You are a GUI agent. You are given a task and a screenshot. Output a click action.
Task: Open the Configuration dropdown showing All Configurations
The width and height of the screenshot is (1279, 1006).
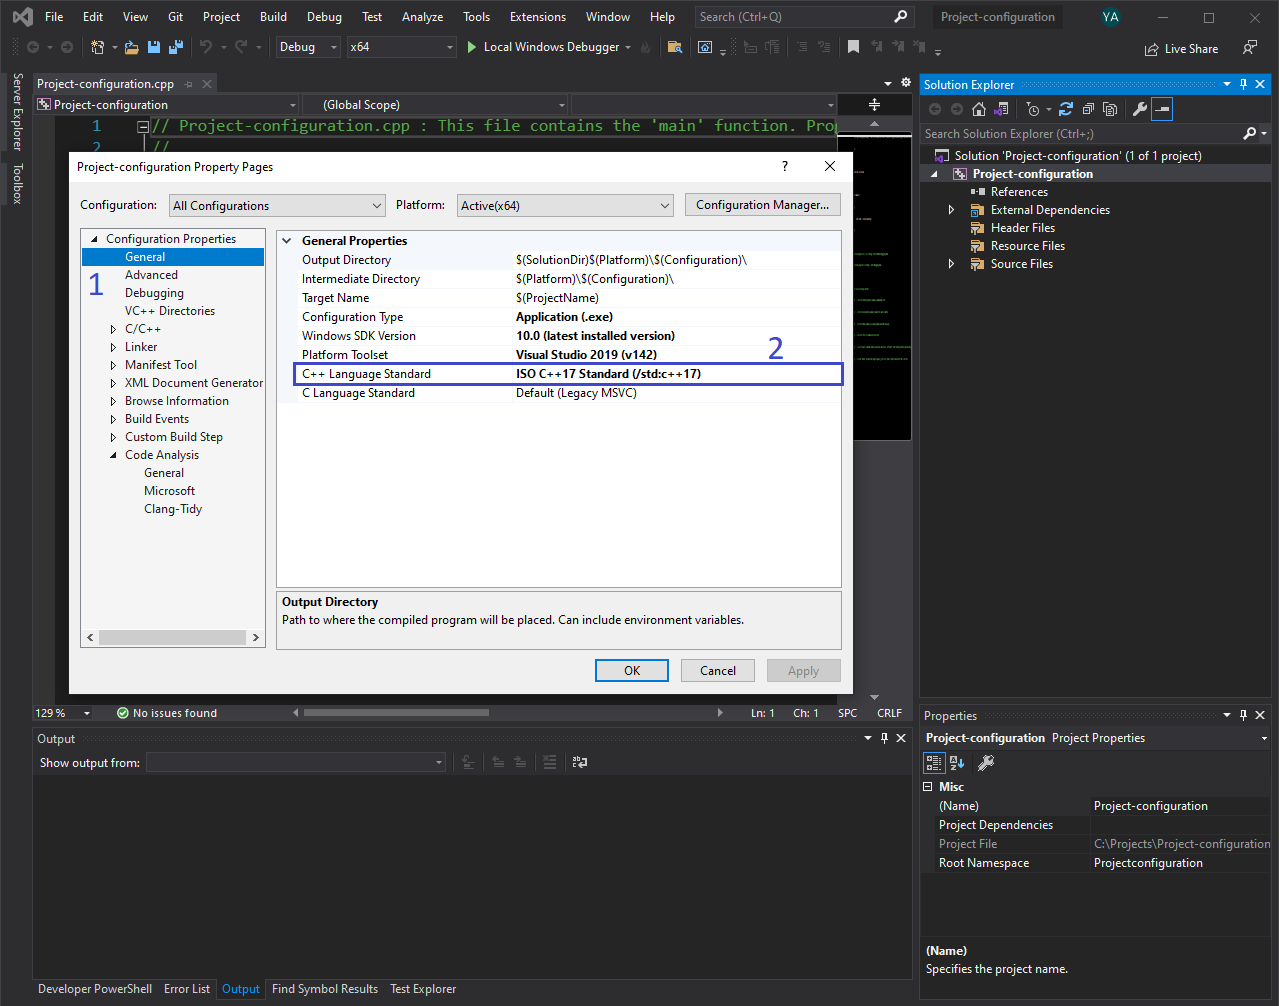[x=277, y=205]
